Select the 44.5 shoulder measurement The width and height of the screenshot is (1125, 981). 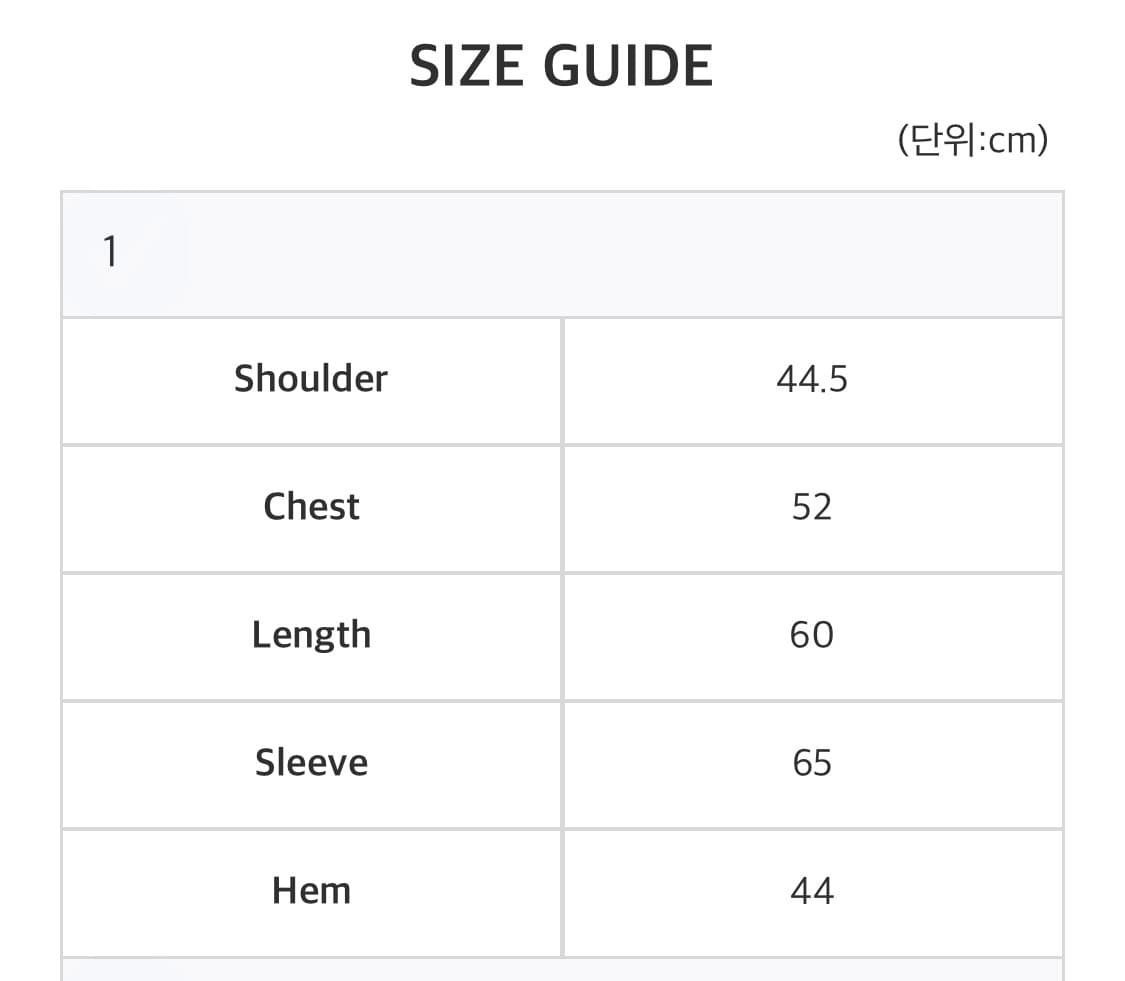[811, 380]
